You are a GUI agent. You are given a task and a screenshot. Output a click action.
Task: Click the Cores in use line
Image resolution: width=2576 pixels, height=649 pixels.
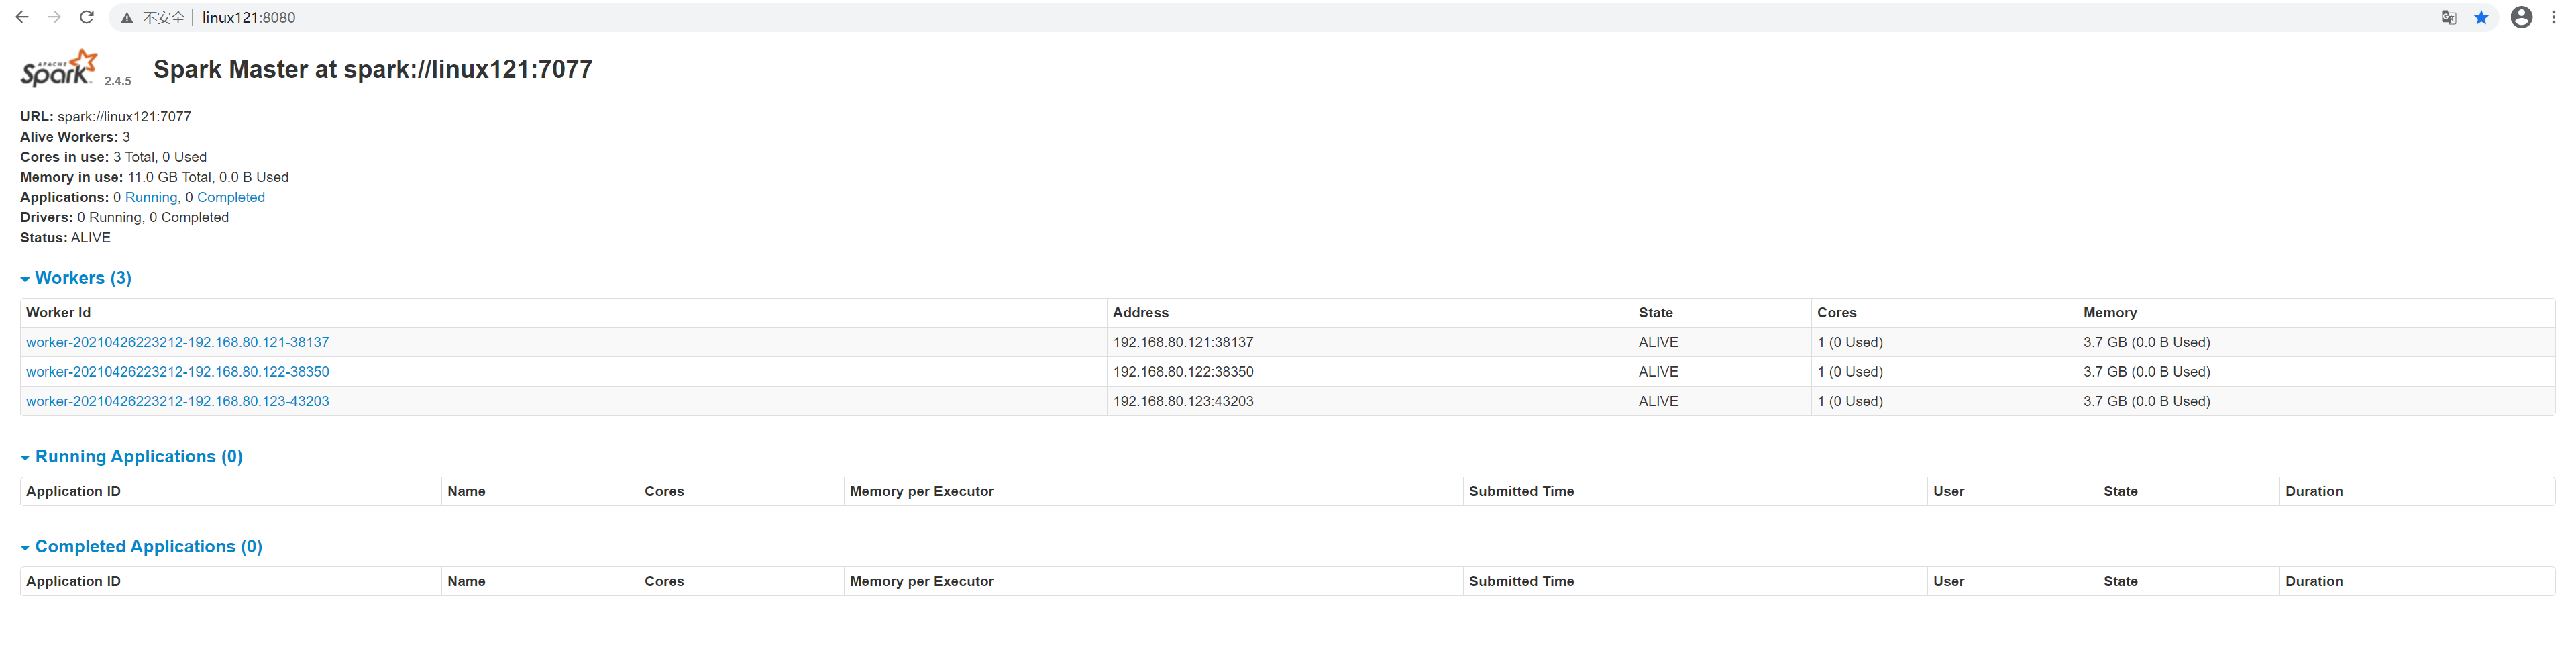(113, 157)
